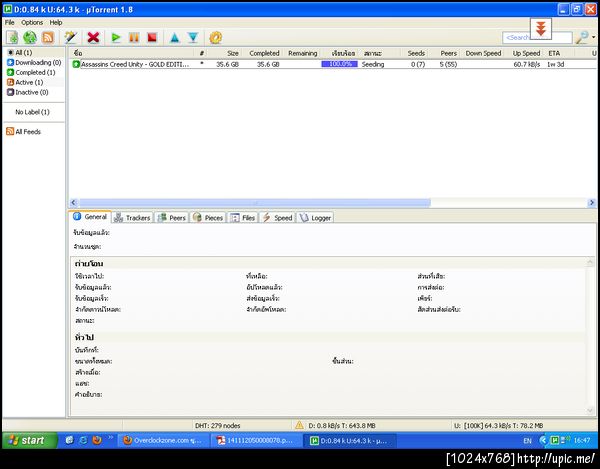Image resolution: width=600 pixels, height=469 pixels.
Task: Open the Windows start button
Action: (x=29, y=440)
